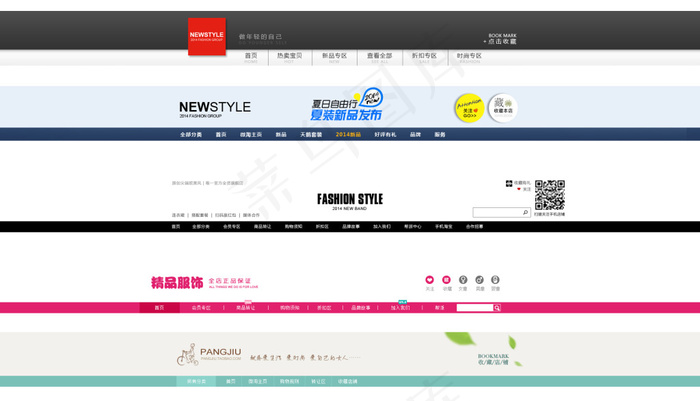Click the second pink round collect icon
Screen dimensions: 700x401
click(447, 280)
